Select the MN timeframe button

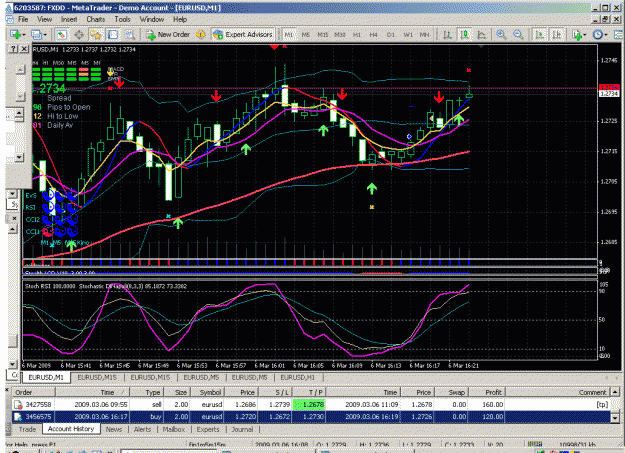pyautogui.click(x=425, y=35)
